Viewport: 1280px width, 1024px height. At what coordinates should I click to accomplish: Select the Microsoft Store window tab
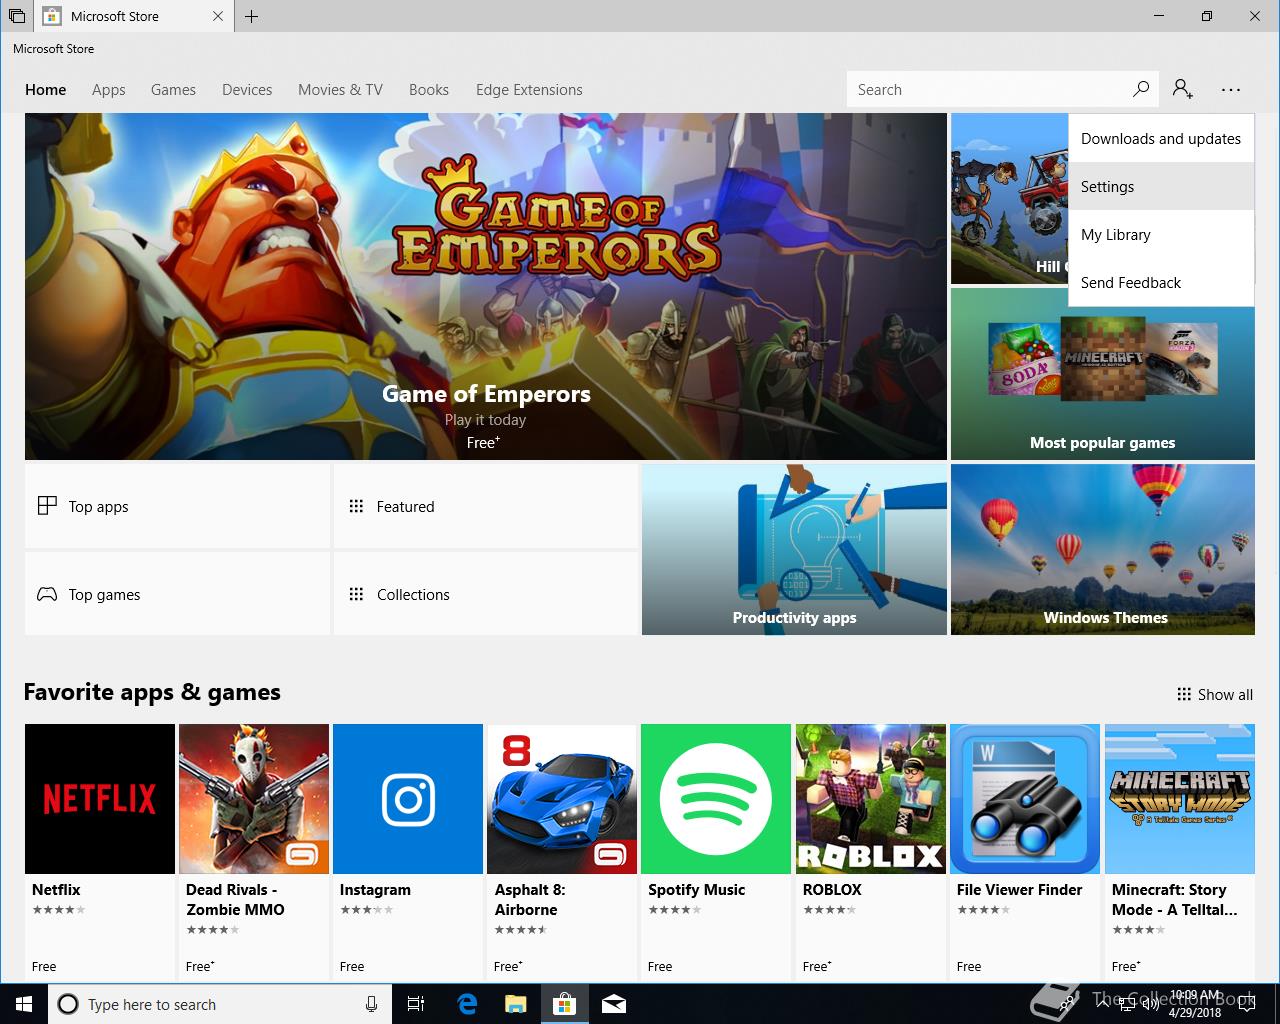point(135,16)
